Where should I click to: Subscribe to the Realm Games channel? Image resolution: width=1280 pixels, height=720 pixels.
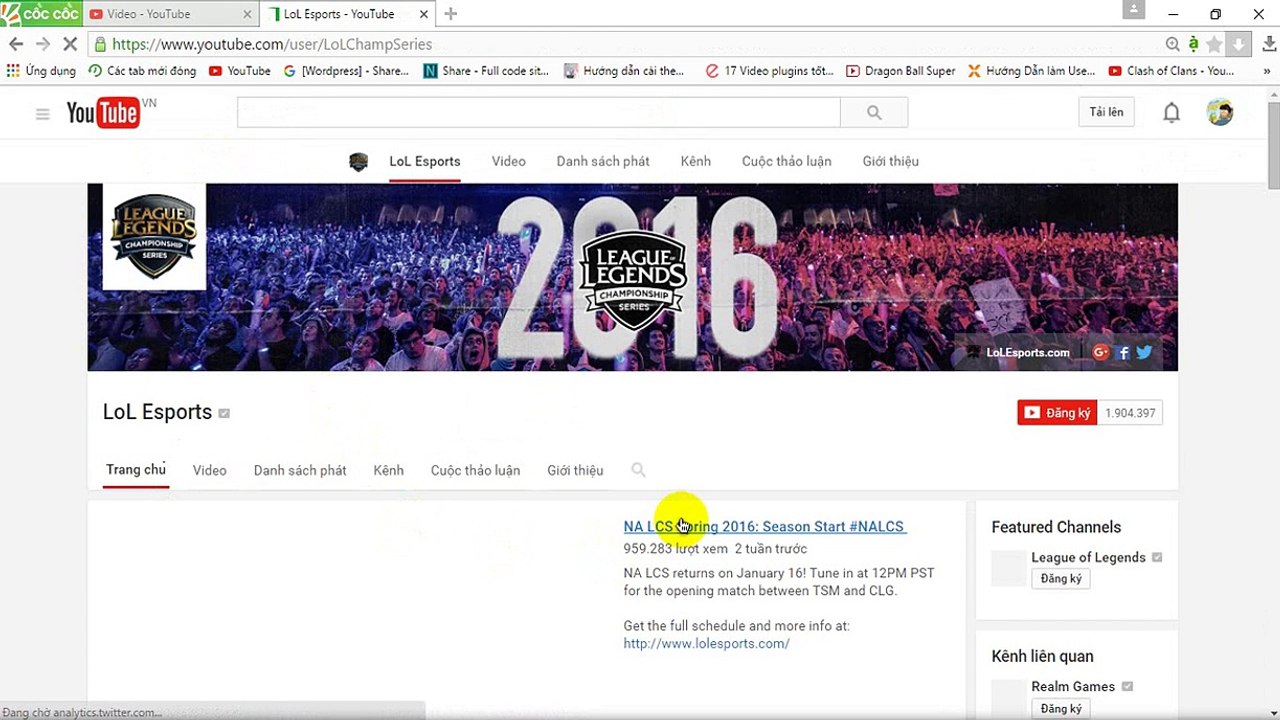1061,709
